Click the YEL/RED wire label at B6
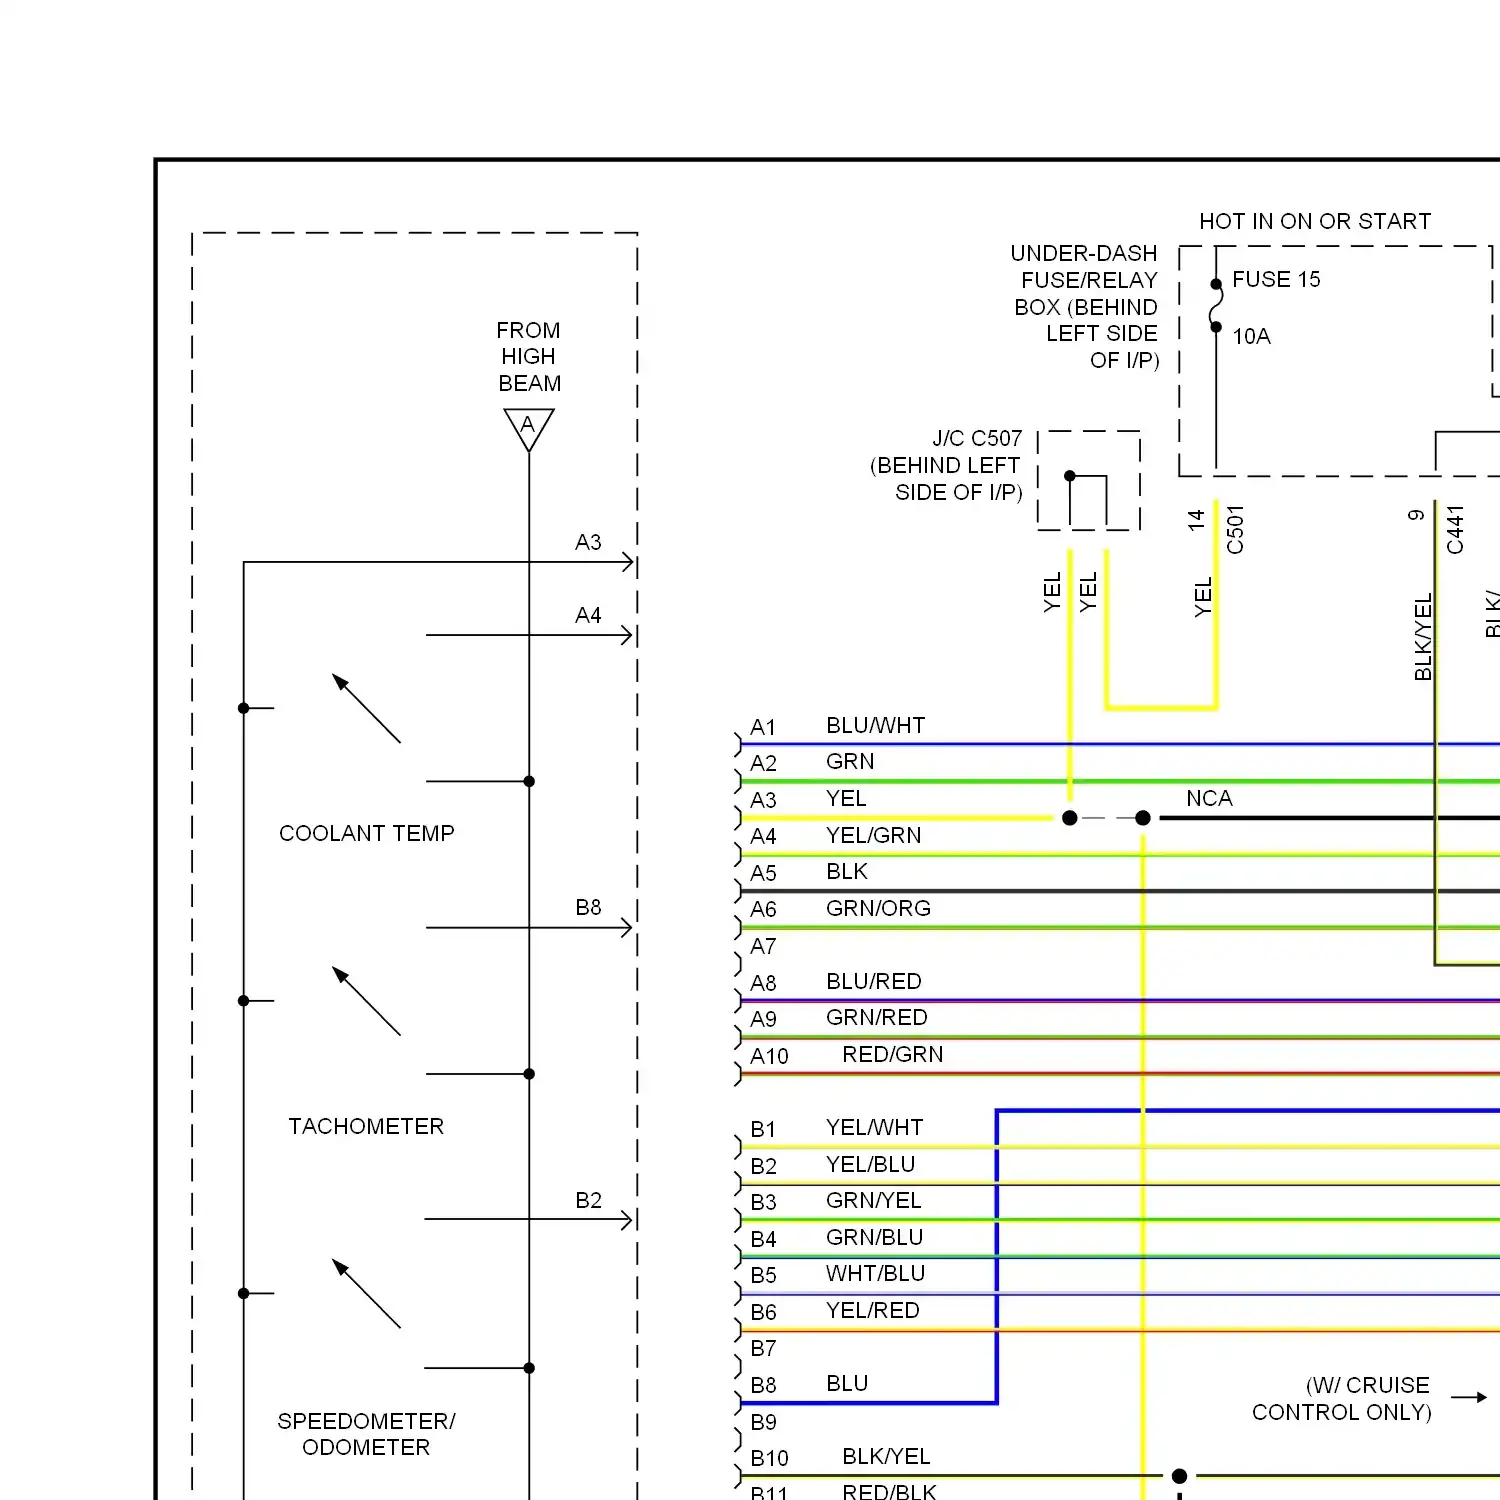The image size is (1500, 1500). coord(872,1310)
